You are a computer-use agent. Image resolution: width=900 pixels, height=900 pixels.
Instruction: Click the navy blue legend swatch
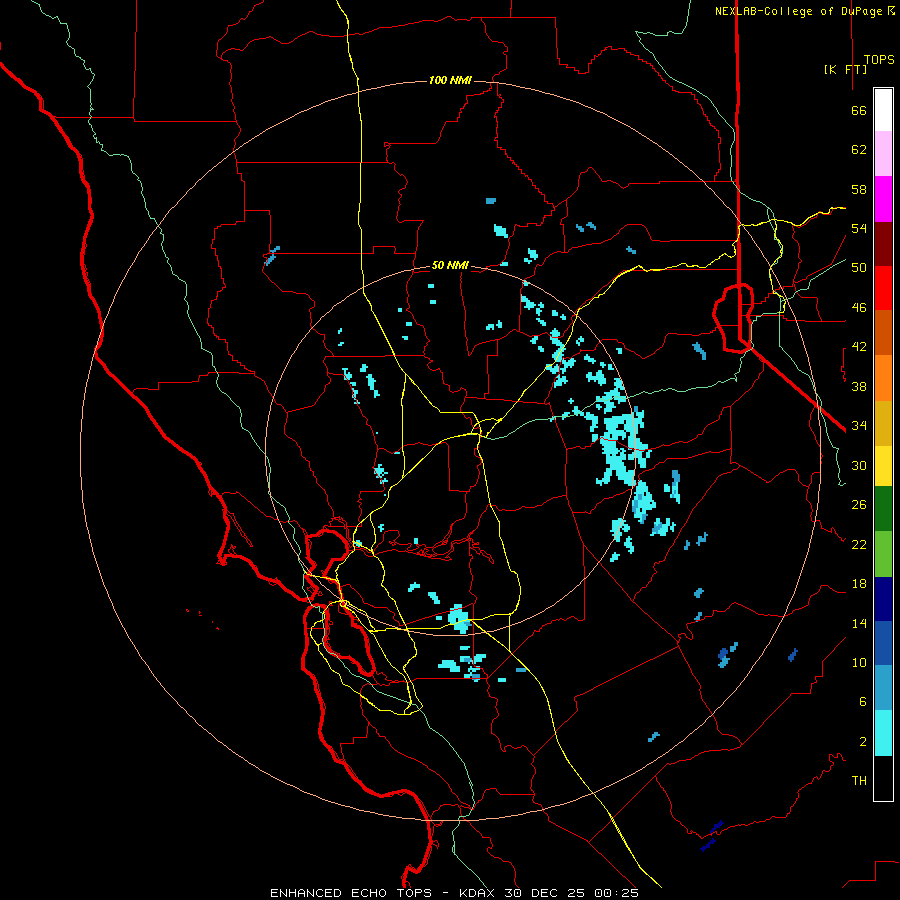pyautogui.click(x=883, y=599)
